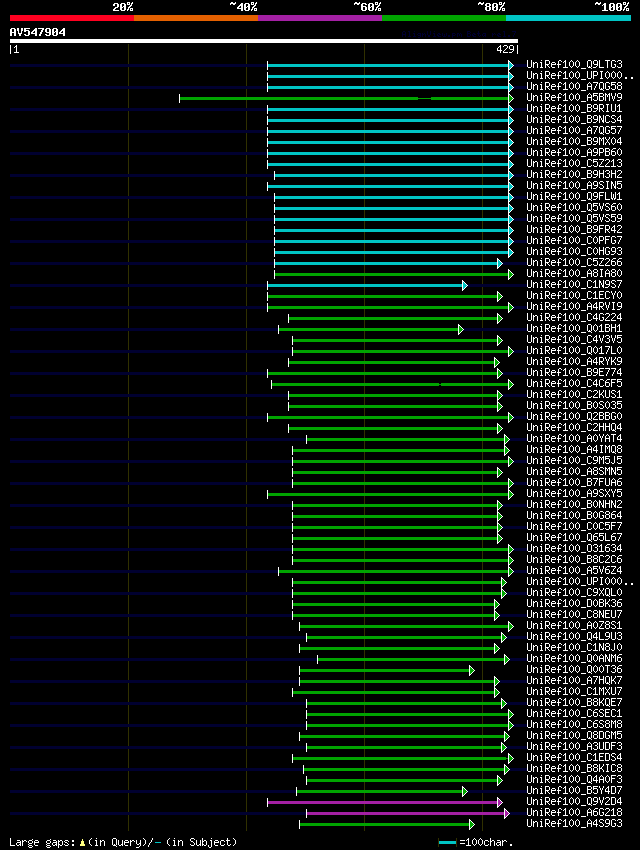Open hit UniRef100_Q9LTG3
This screenshot has height=850, width=640.
[x=574, y=65]
